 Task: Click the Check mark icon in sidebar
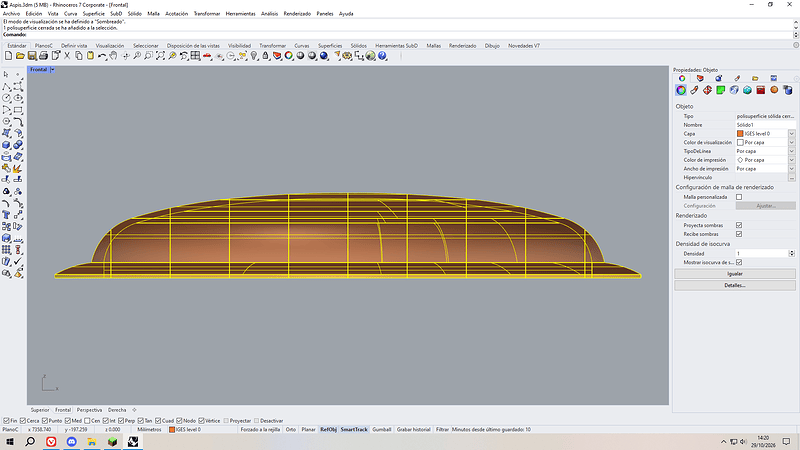18,261
